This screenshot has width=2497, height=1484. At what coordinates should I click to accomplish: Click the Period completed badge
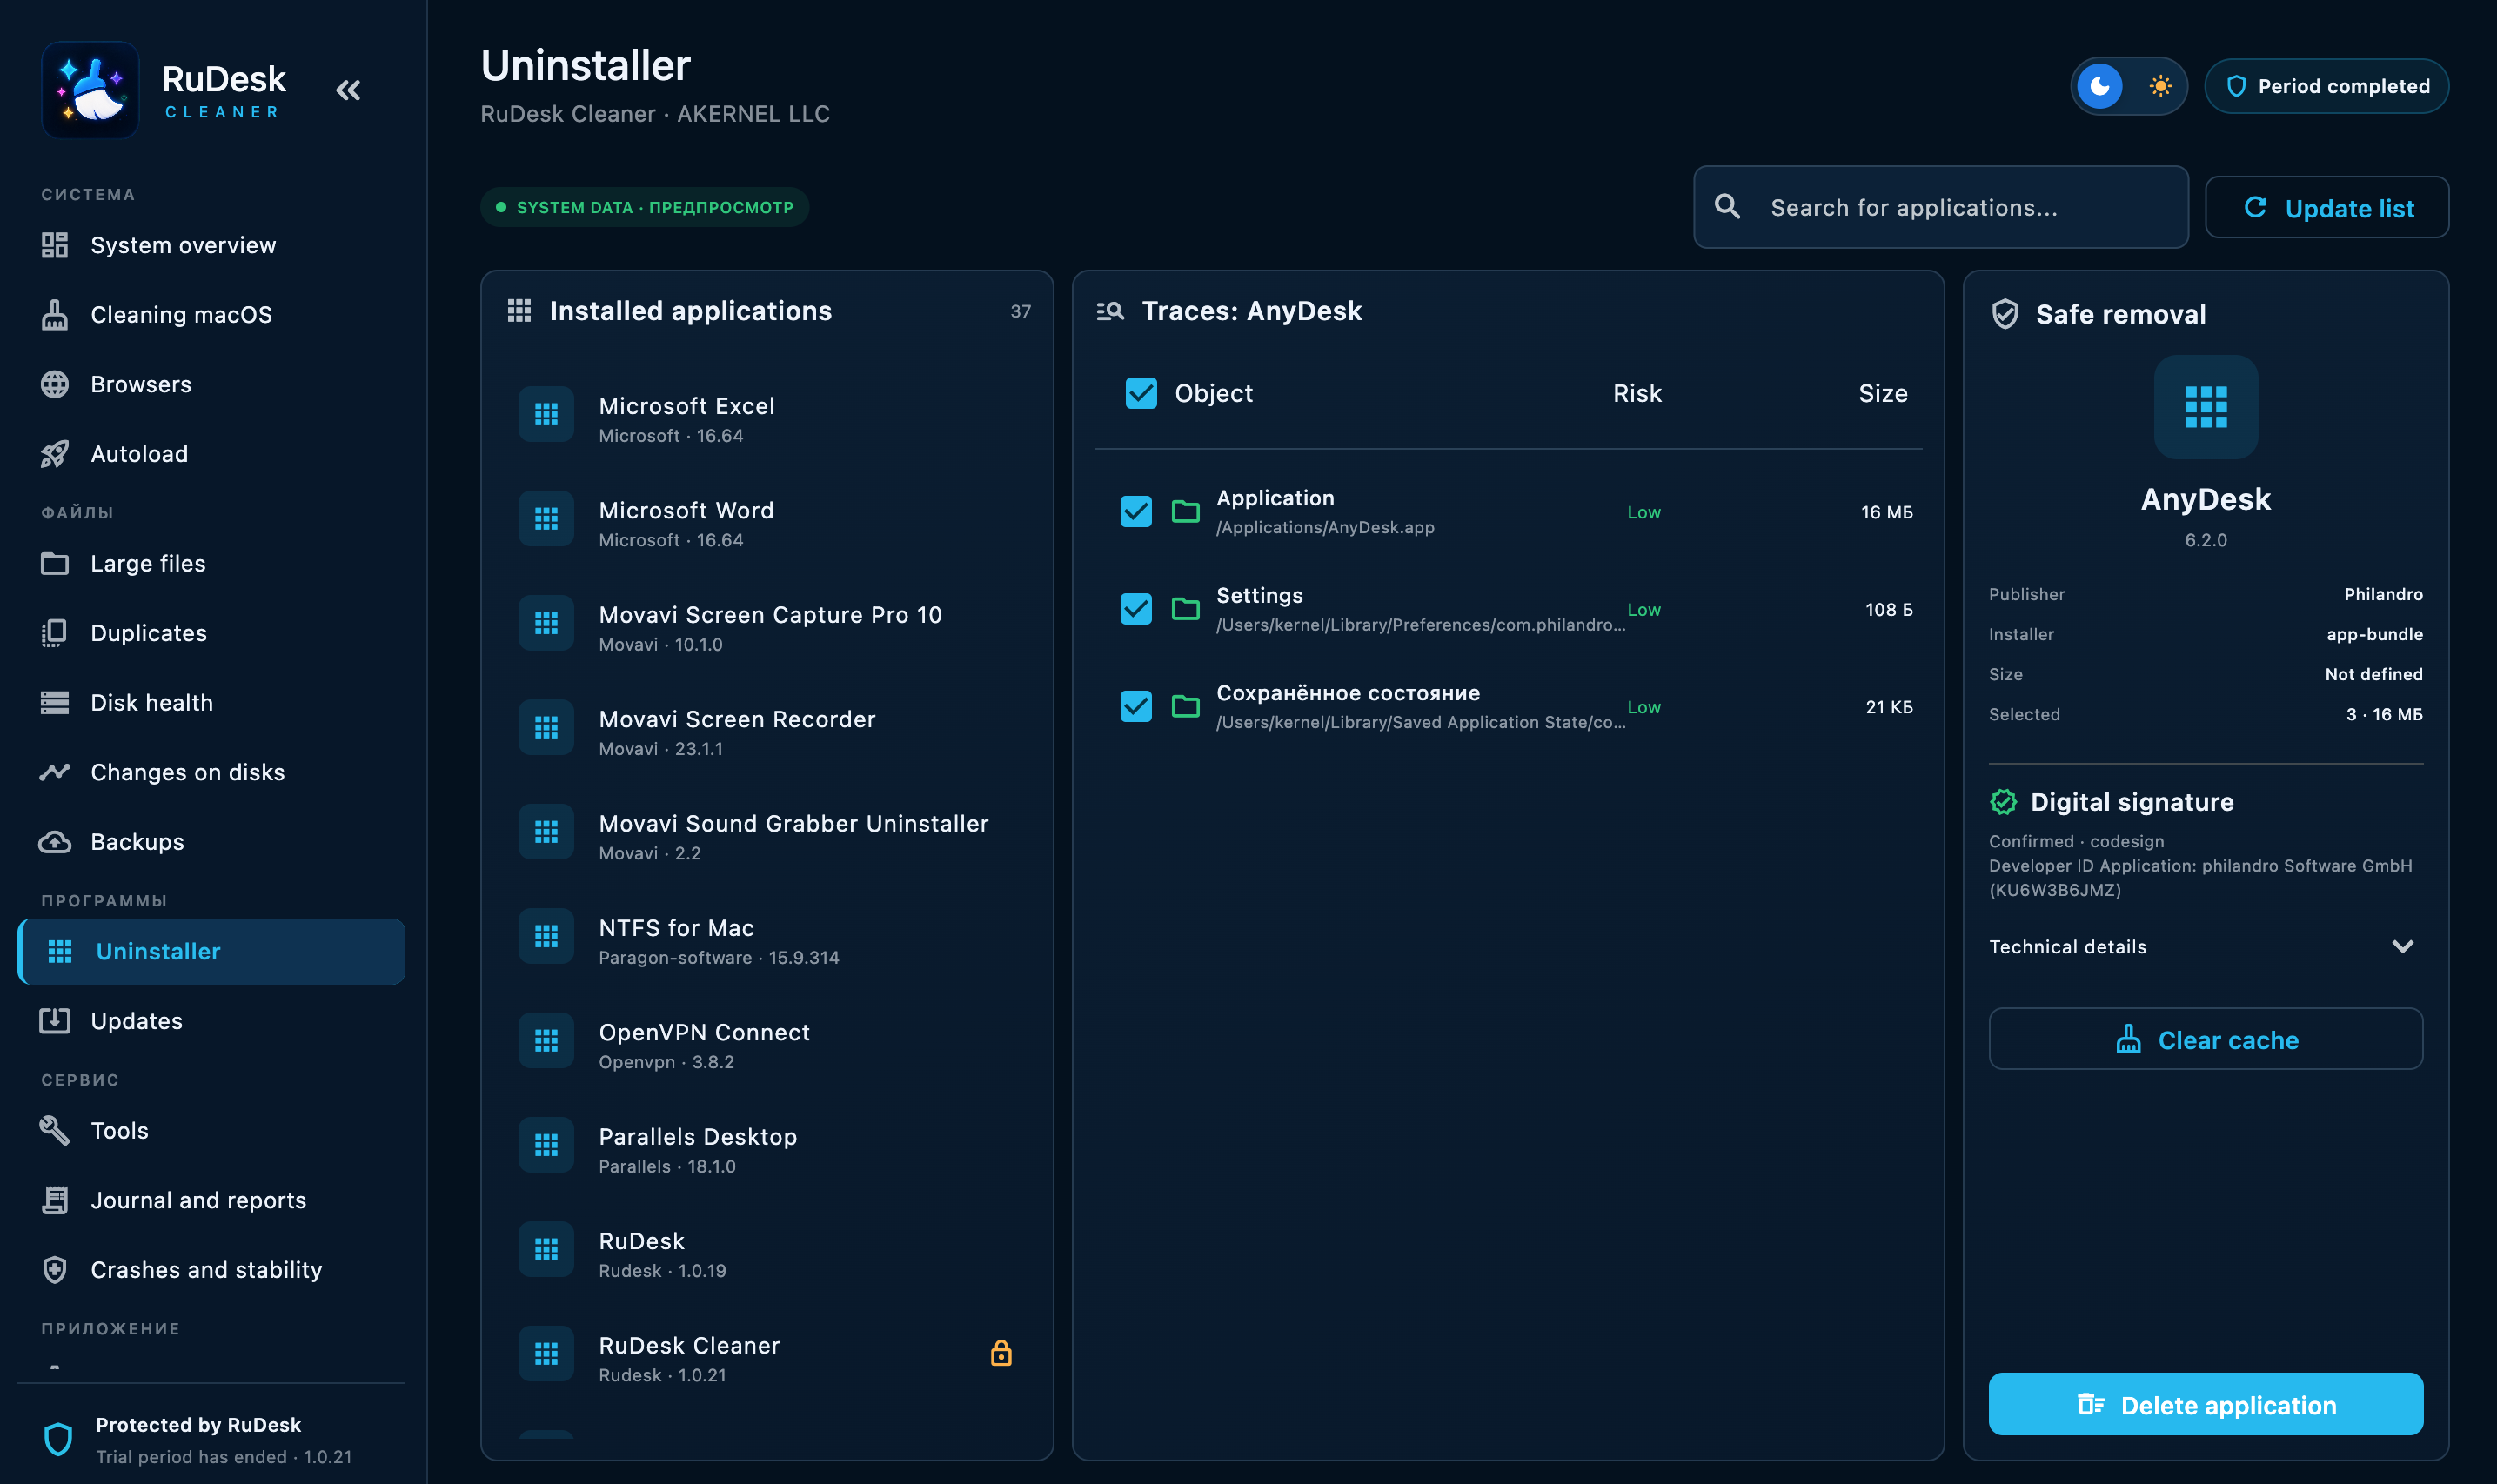2327,86
